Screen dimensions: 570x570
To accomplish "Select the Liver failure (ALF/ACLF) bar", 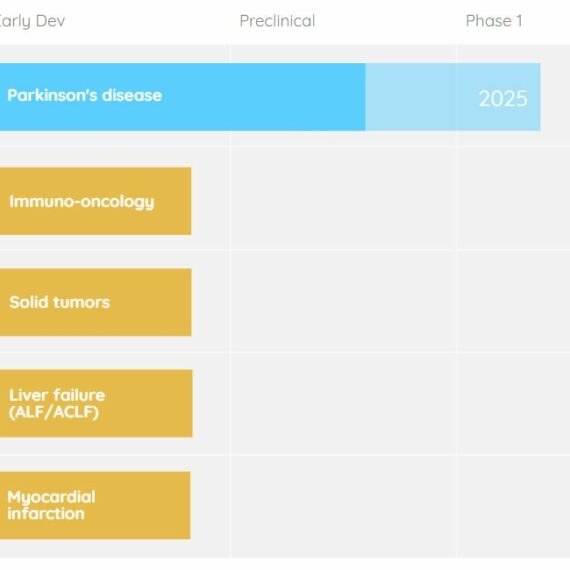I will click(x=96, y=404).
